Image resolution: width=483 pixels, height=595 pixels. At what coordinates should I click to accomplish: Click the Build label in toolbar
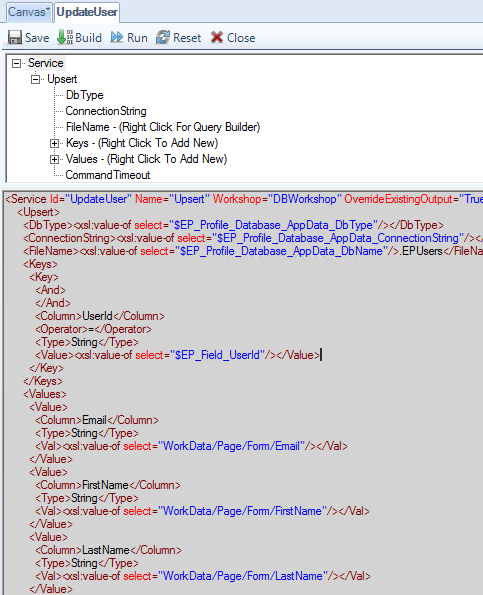(88, 38)
